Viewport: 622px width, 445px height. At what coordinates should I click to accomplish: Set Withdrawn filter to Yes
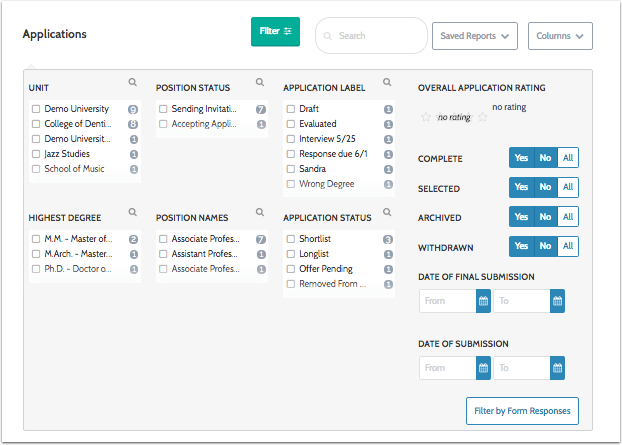point(522,246)
